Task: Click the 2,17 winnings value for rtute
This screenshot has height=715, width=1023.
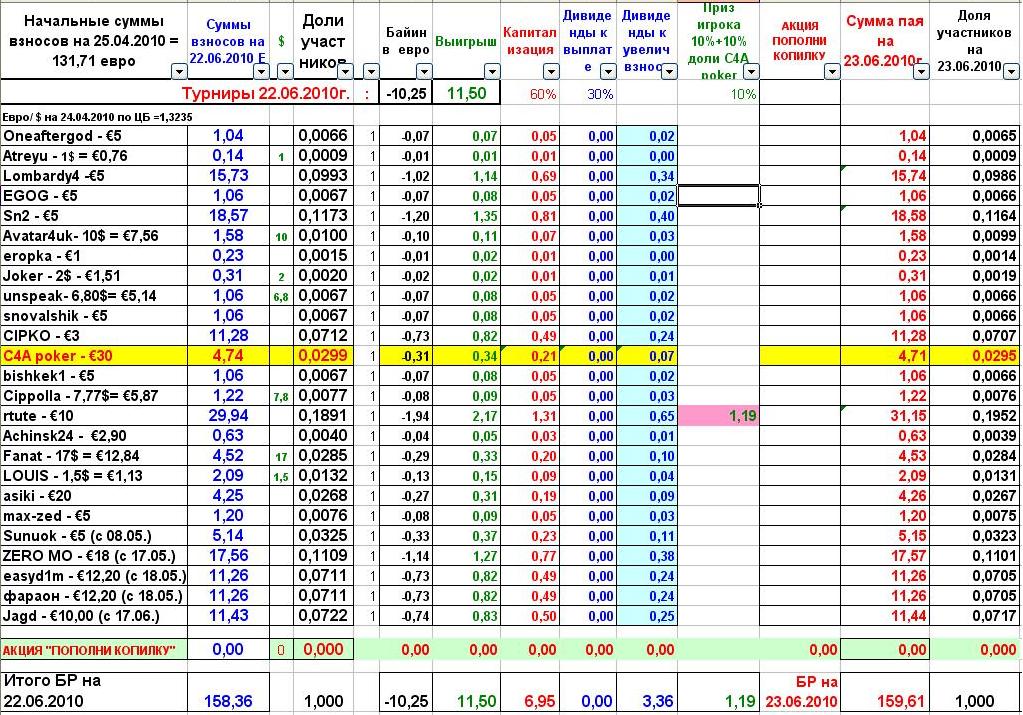Action: 466,416
